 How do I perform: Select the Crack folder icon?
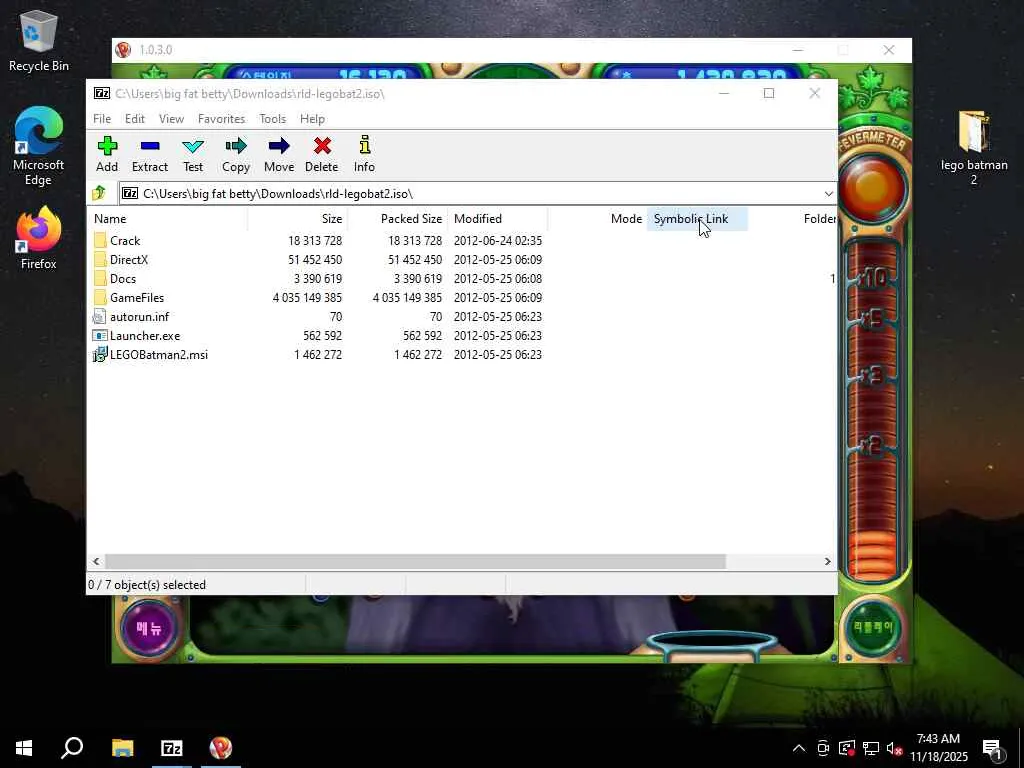coord(100,240)
